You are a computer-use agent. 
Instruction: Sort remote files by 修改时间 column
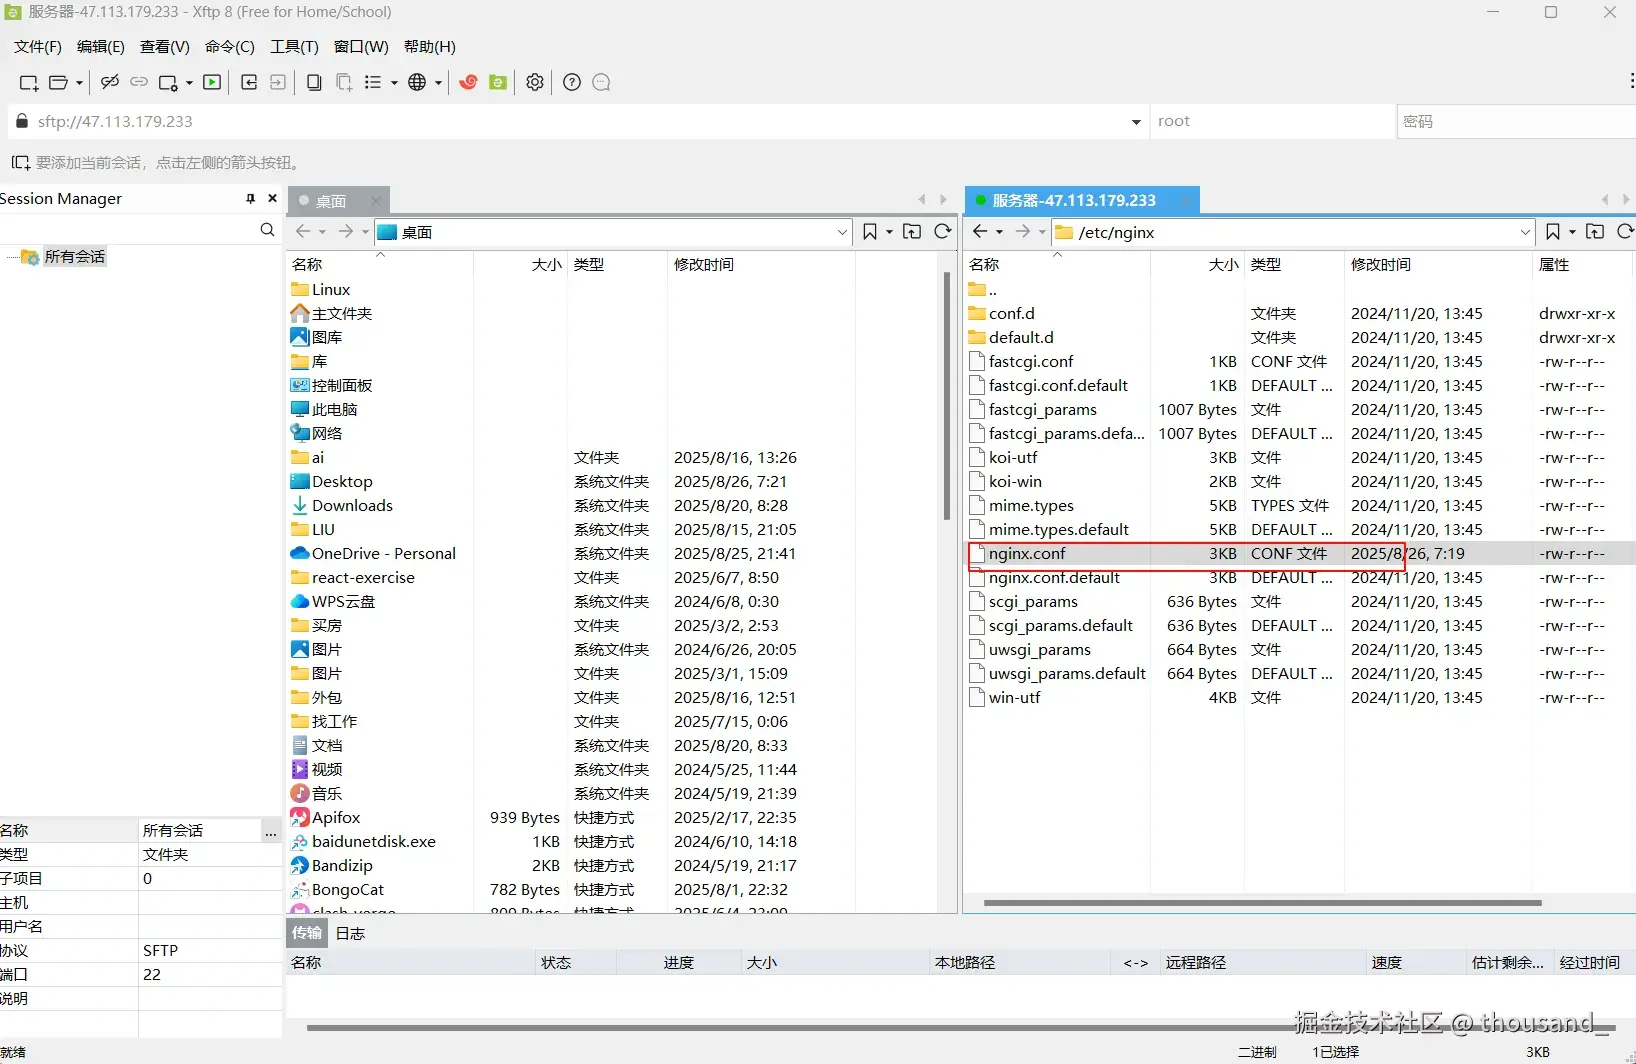click(x=1437, y=265)
